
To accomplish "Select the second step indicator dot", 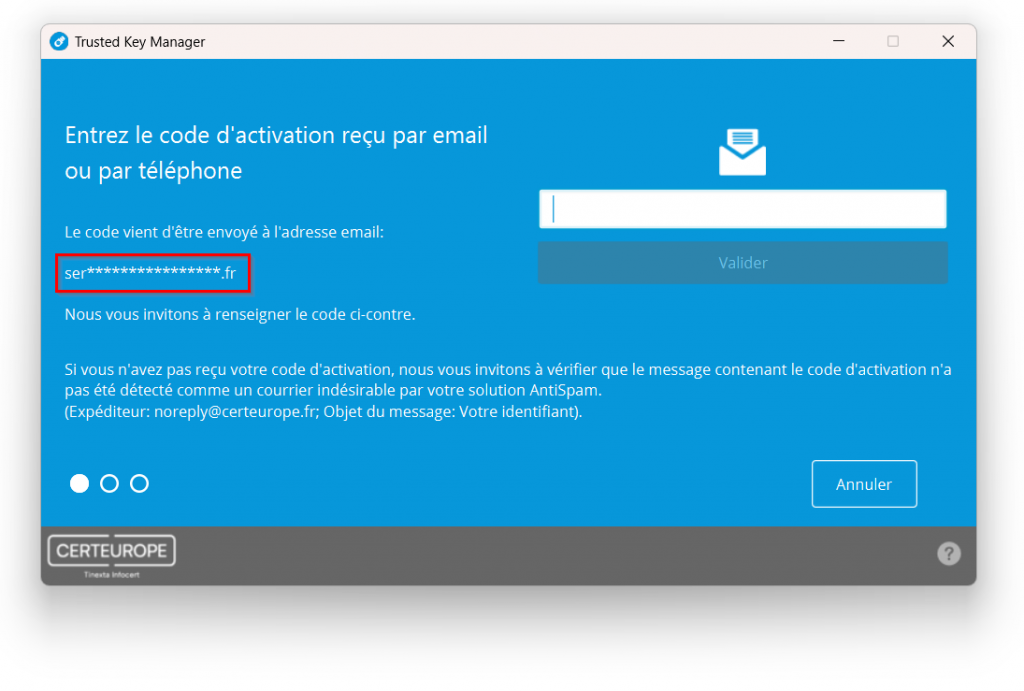I will 110,484.
